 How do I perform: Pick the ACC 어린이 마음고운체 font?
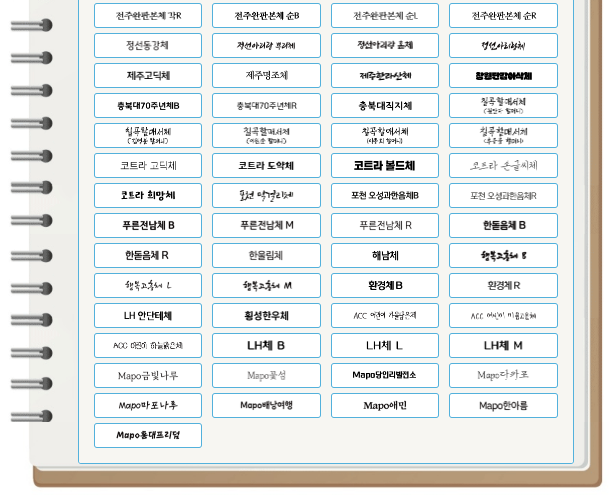pyautogui.click(x=503, y=316)
